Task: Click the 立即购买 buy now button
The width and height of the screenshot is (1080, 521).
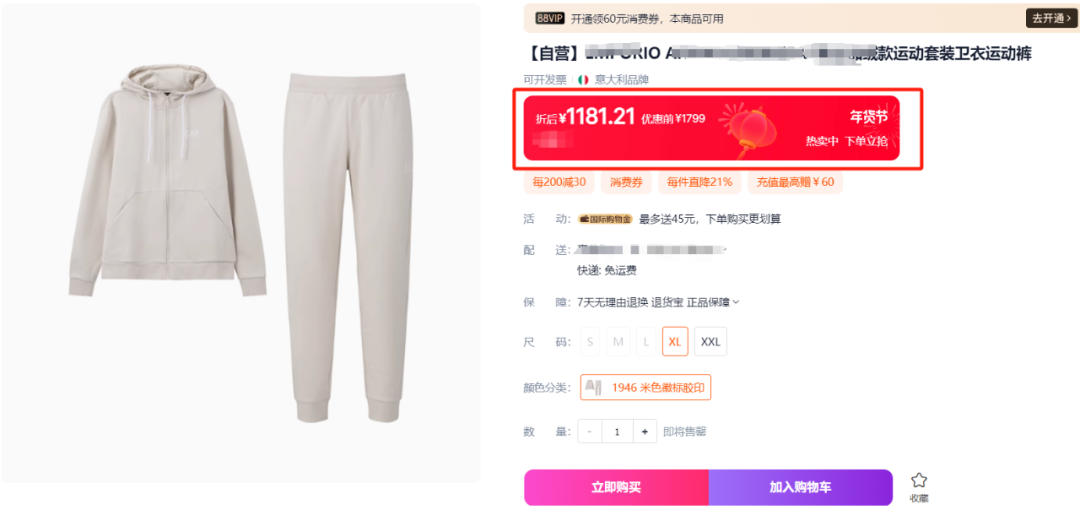Action: 616,487
